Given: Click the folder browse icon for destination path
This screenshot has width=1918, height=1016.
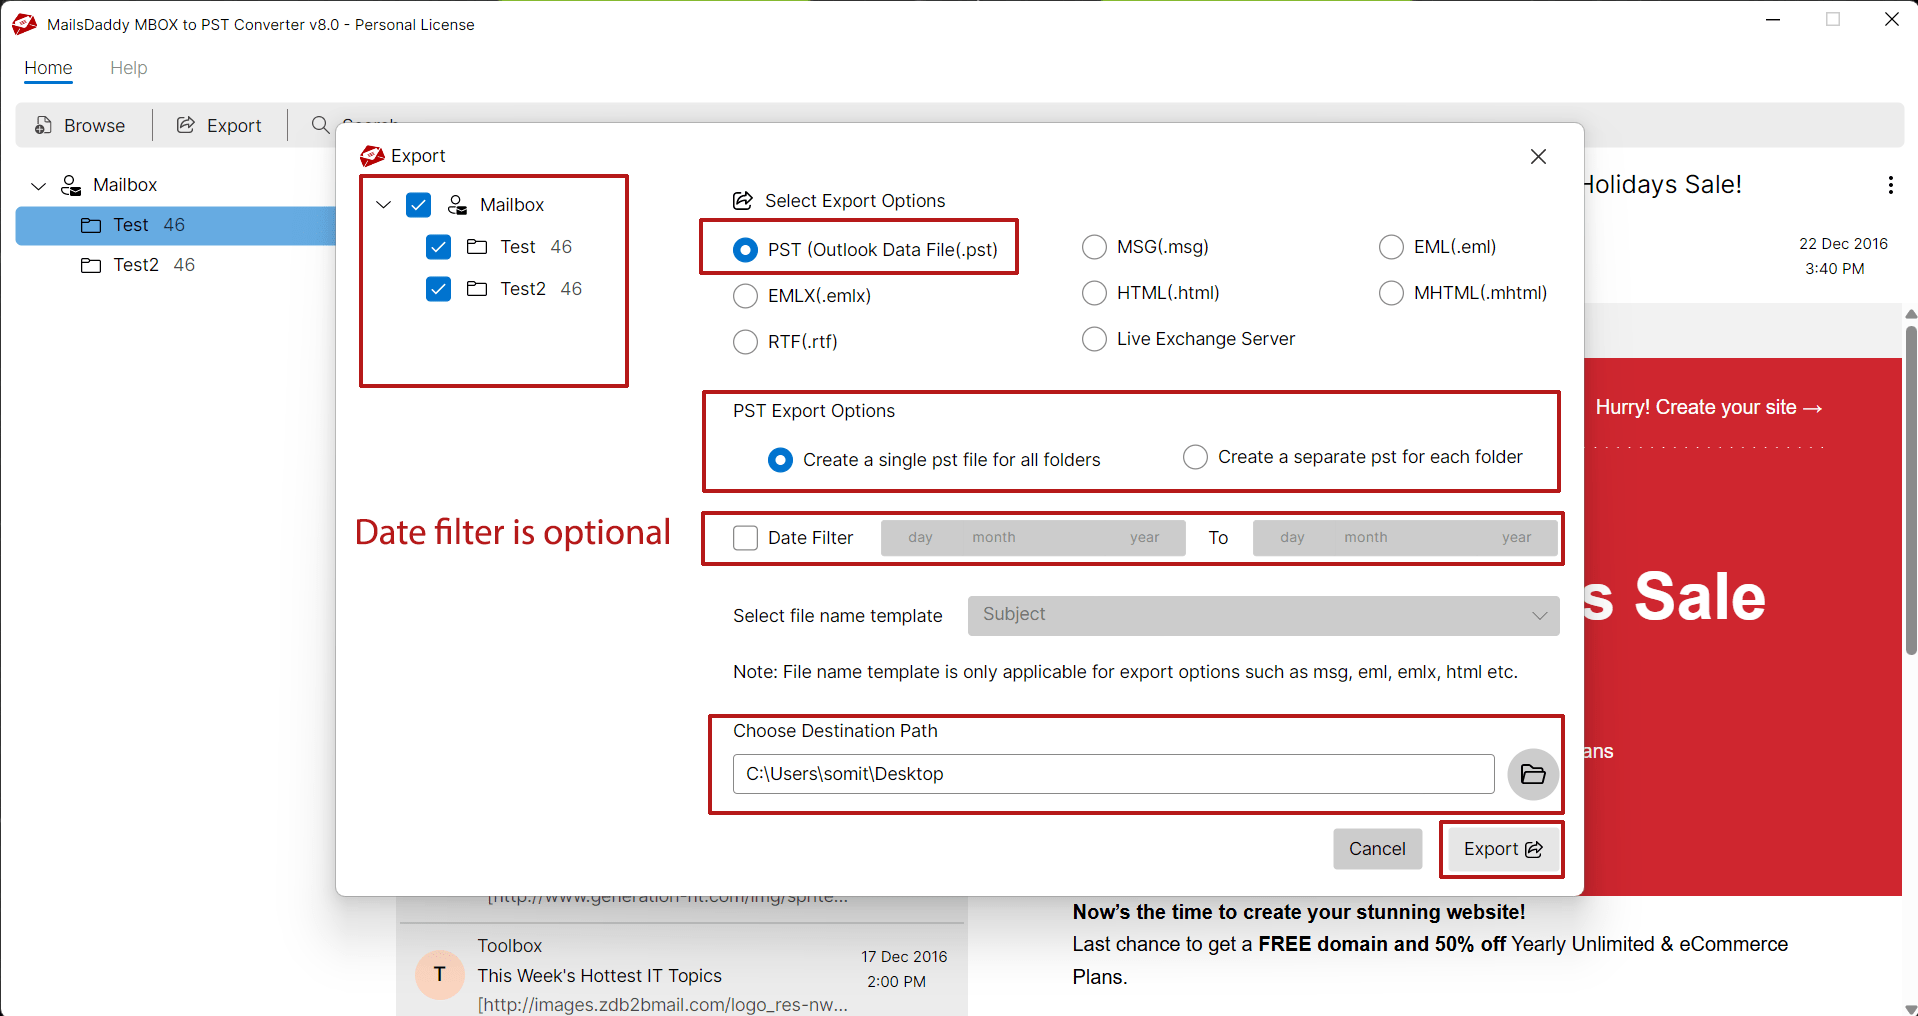Looking at the screenshot, I should tap(1532, 774).
